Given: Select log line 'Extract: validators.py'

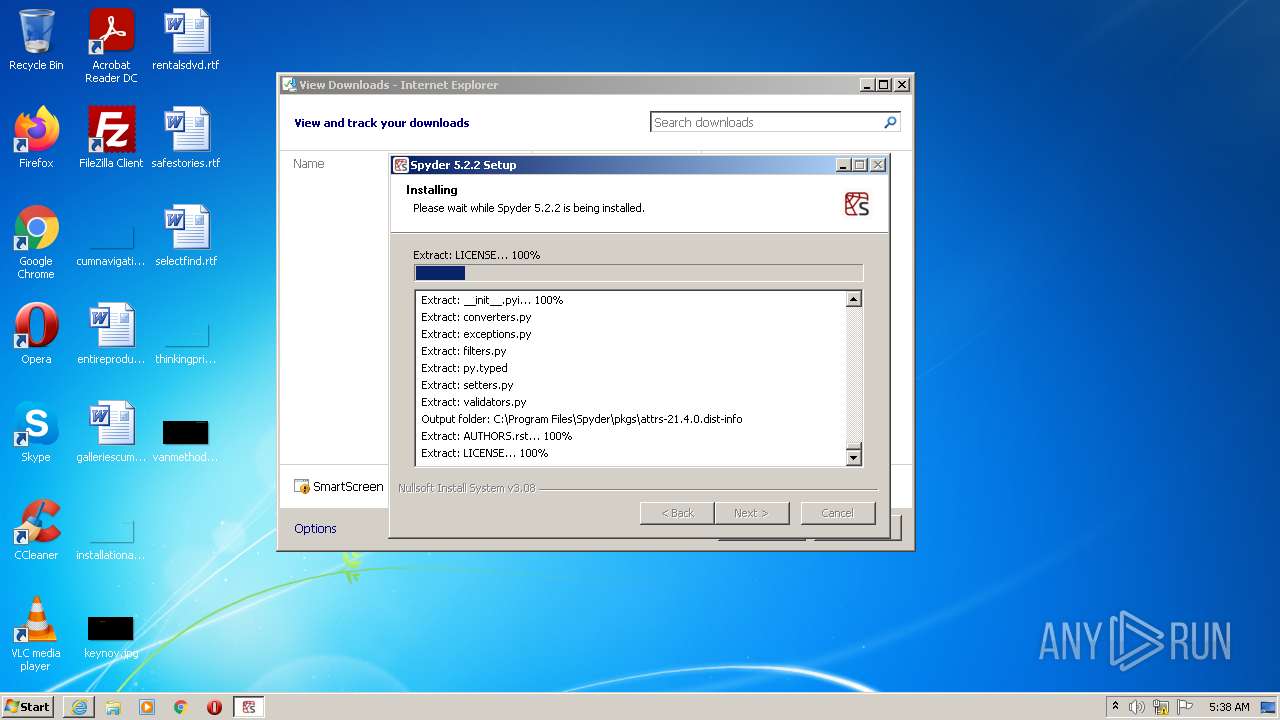Looking at the screenshot, I should 473,402.
